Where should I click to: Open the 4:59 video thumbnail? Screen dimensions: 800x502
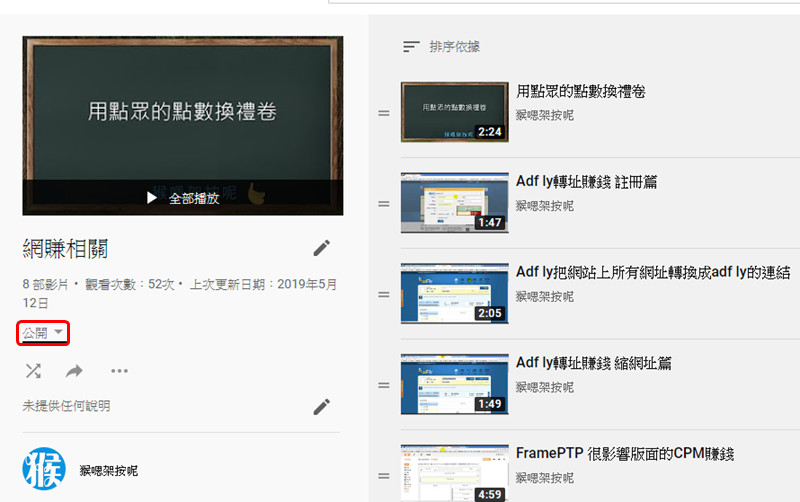pos(455,473)
